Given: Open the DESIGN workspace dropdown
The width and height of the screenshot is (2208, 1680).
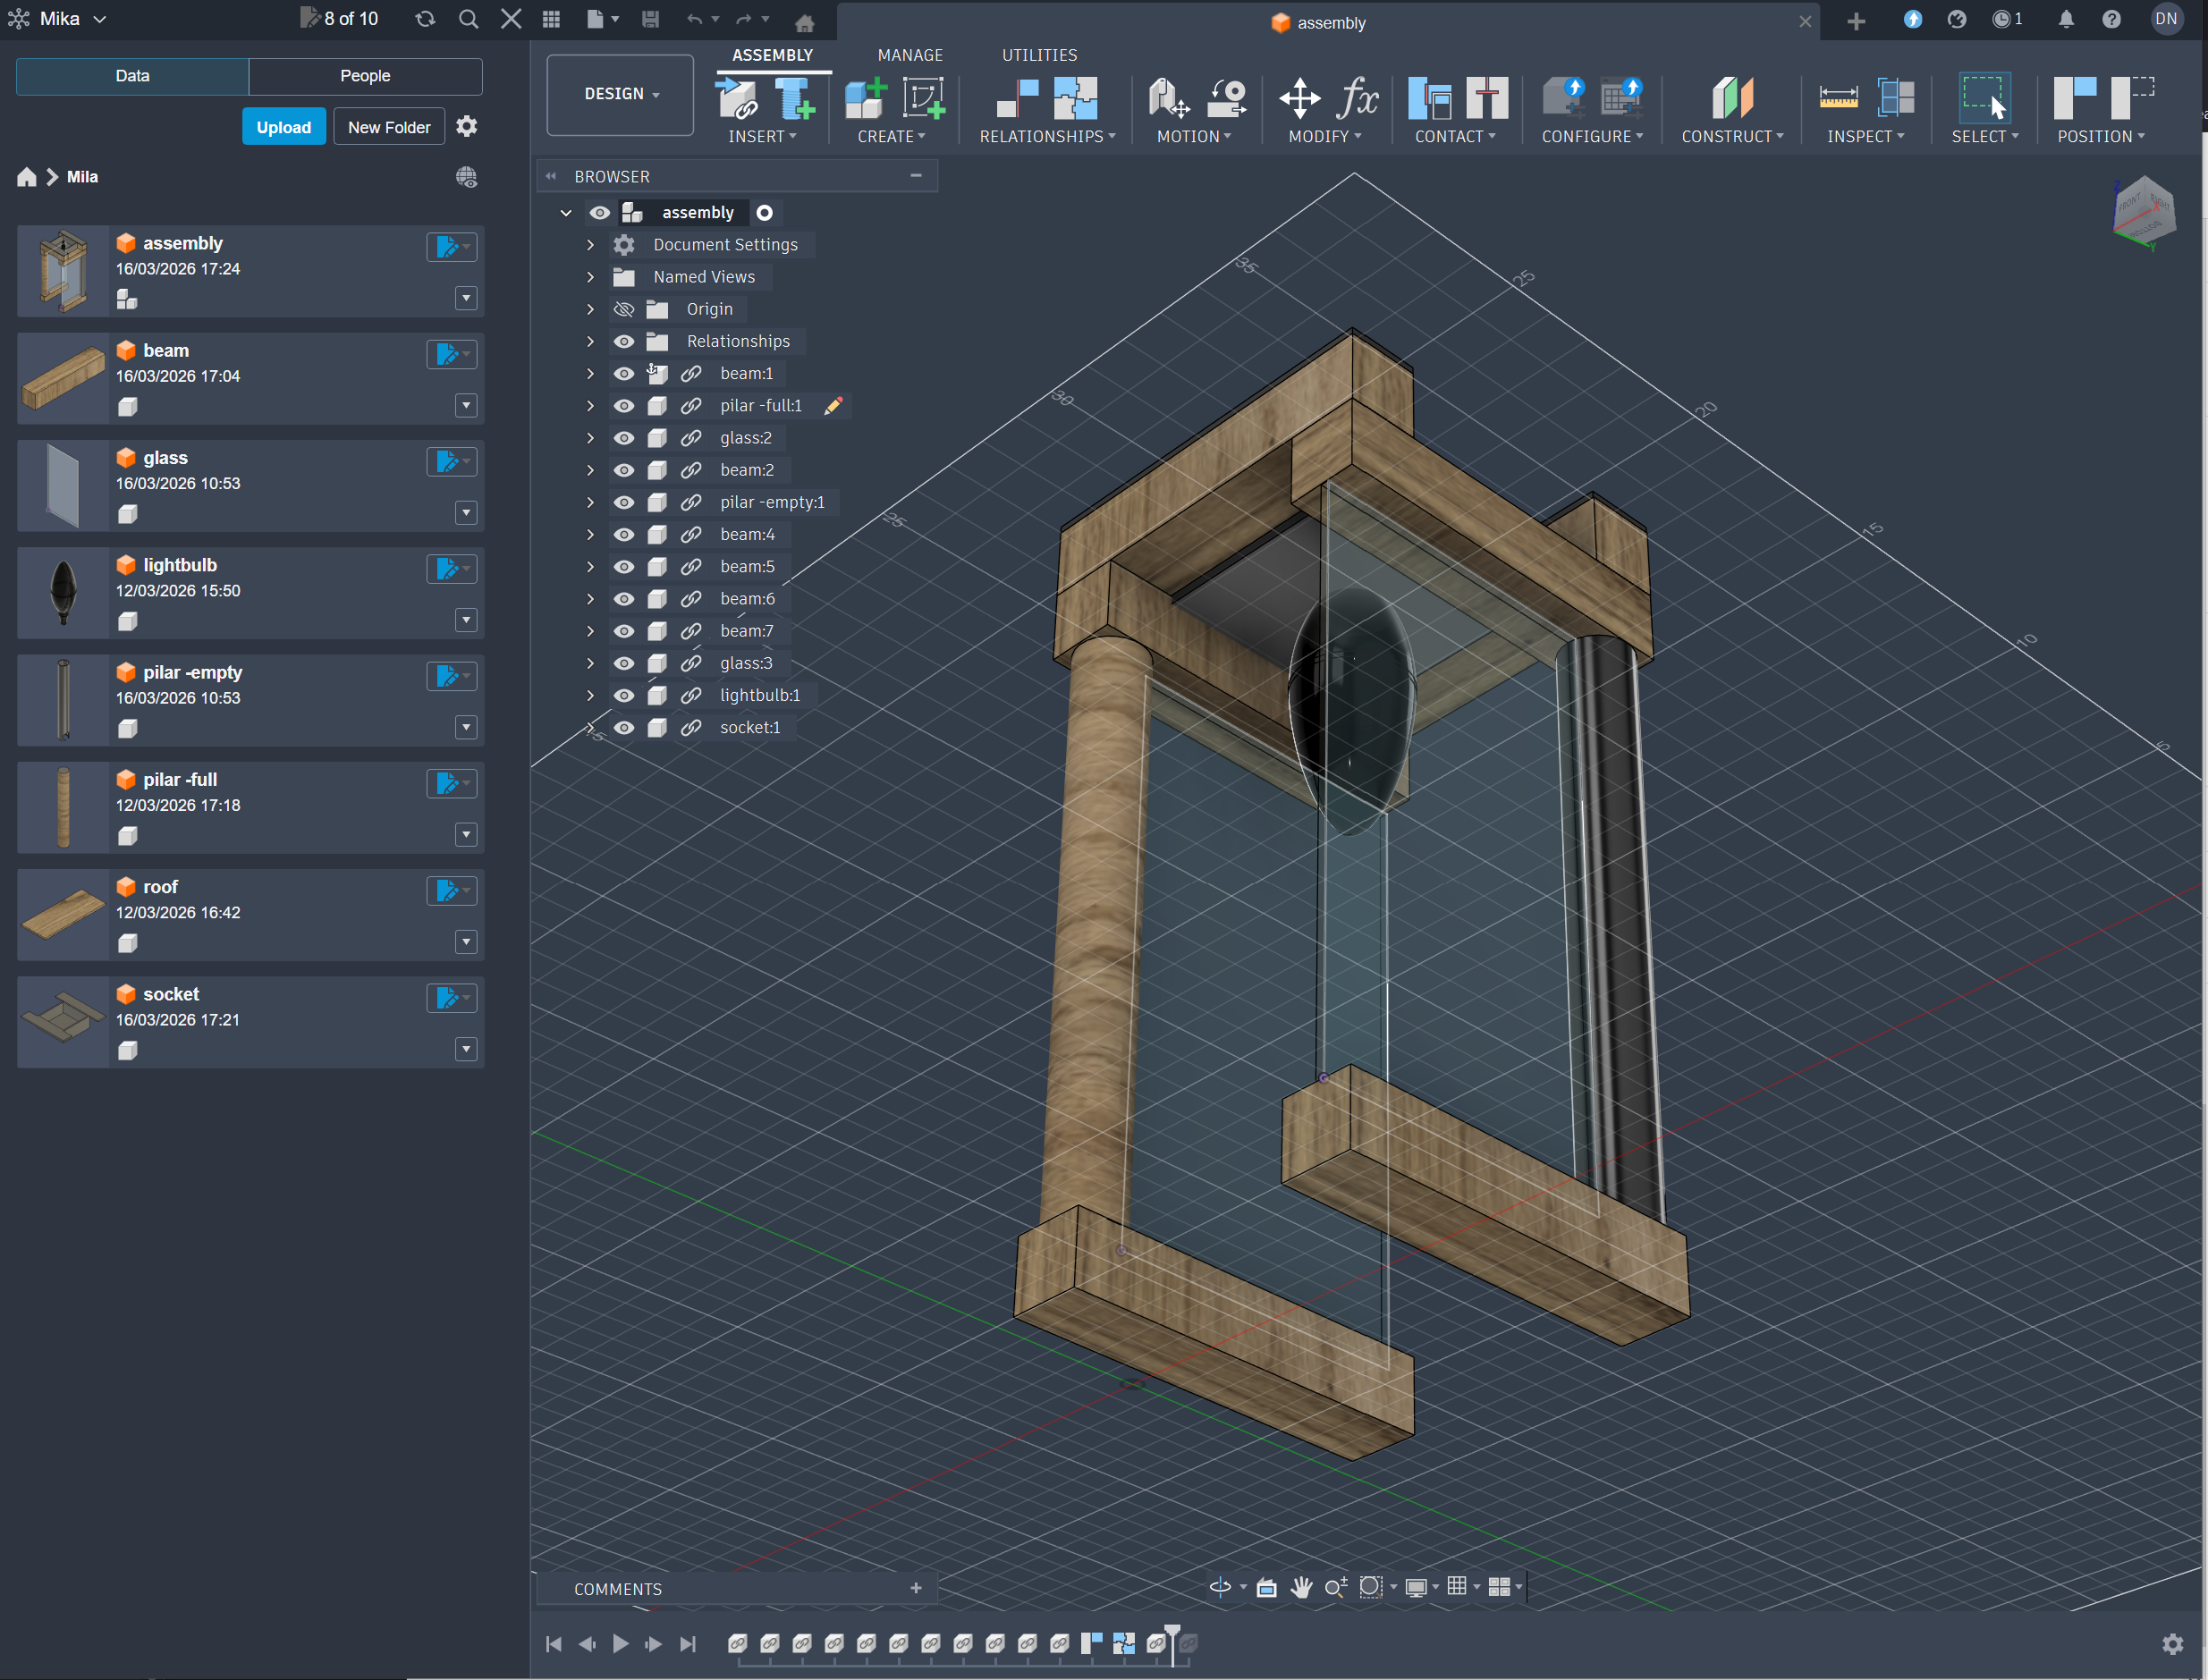Looking at the screenshot, I should click(x=620, y=94).
